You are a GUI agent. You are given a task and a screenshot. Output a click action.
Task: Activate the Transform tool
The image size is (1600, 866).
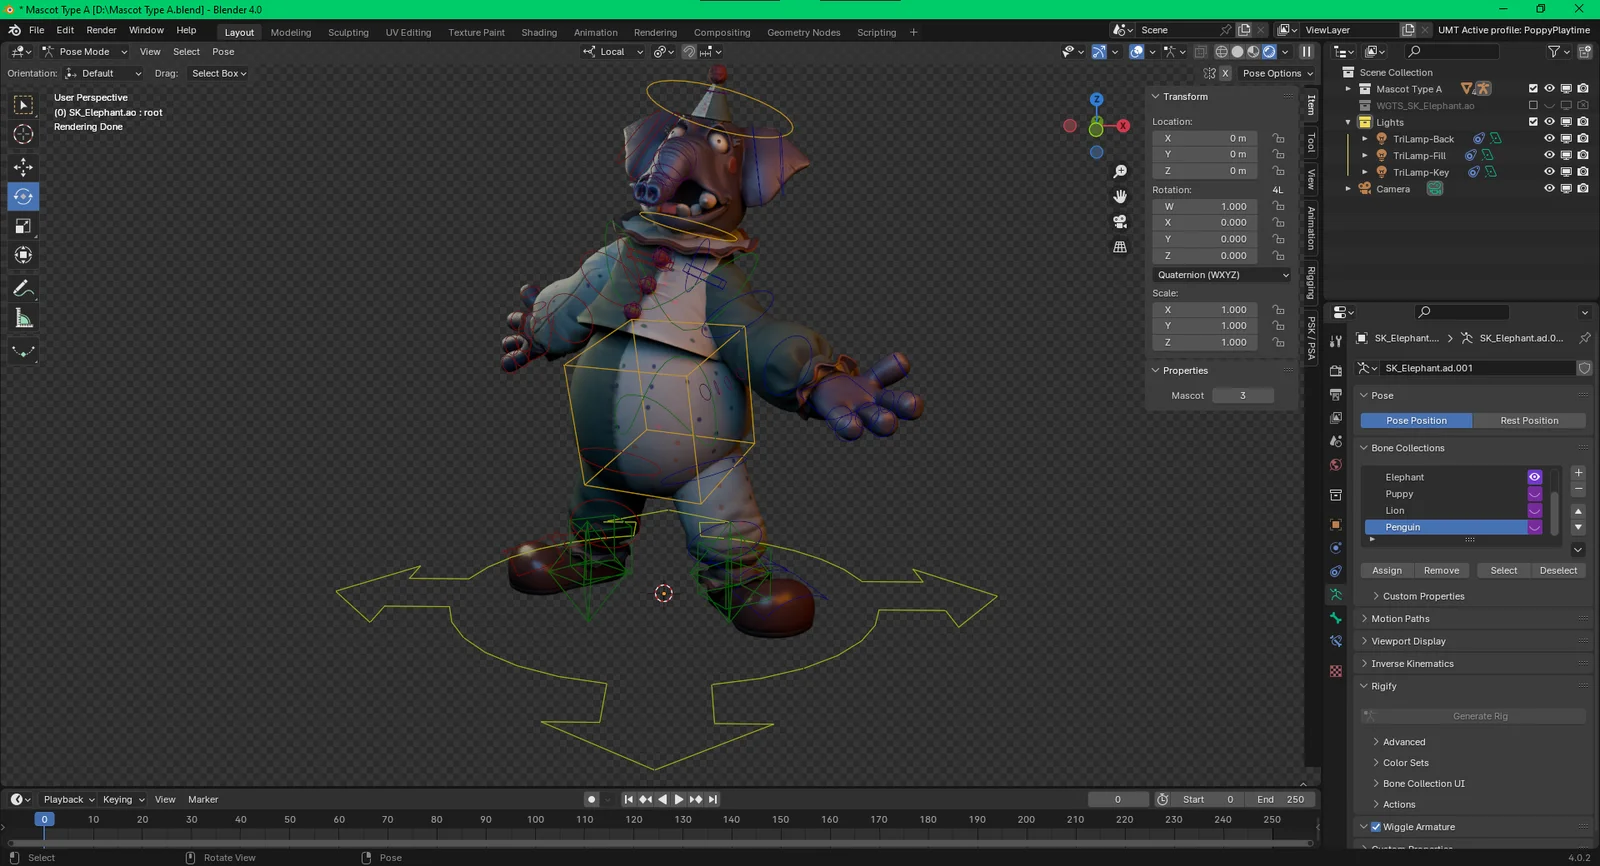click(x=23, y=255)
